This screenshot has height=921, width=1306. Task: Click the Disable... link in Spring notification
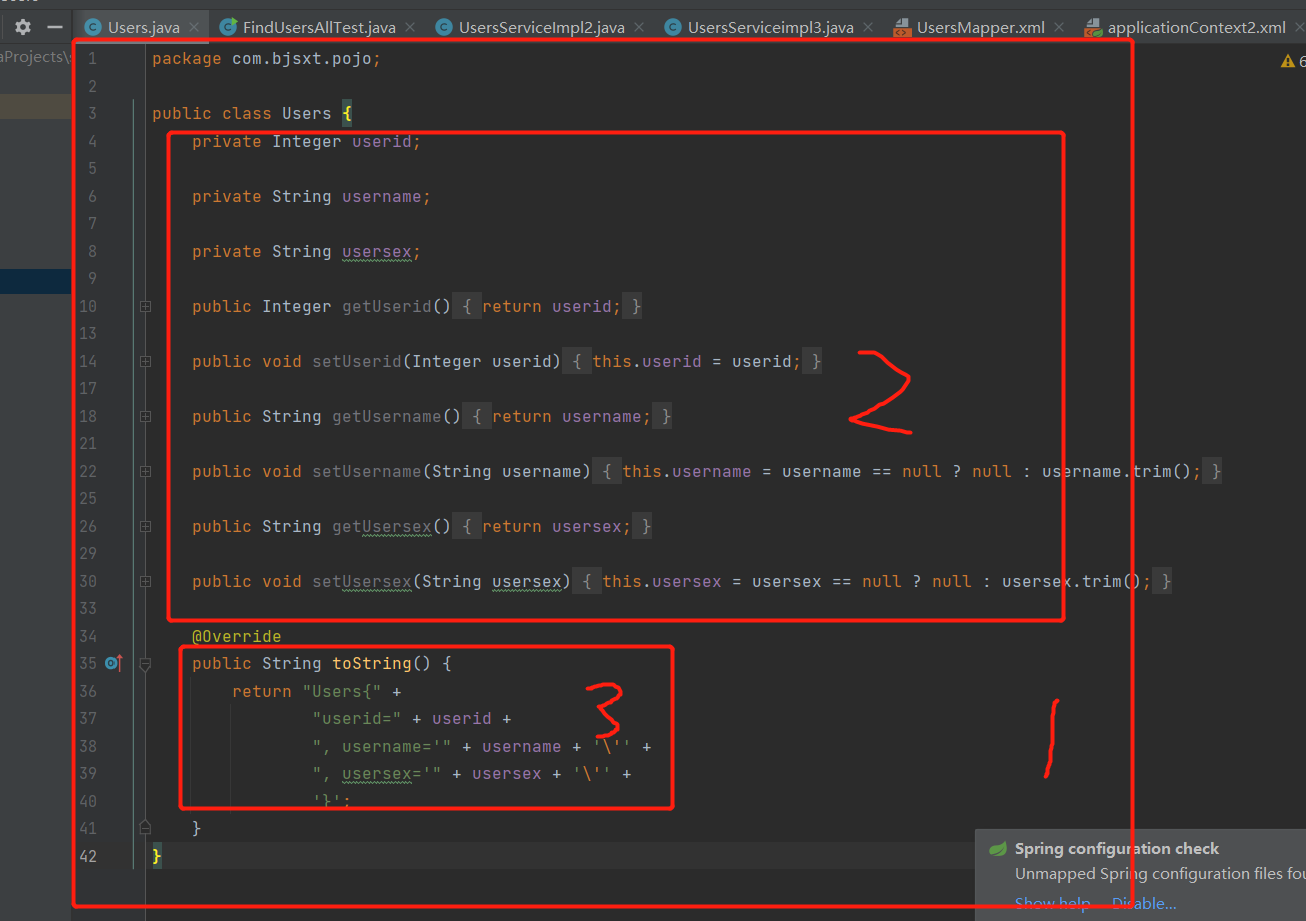pos(1144,903)
